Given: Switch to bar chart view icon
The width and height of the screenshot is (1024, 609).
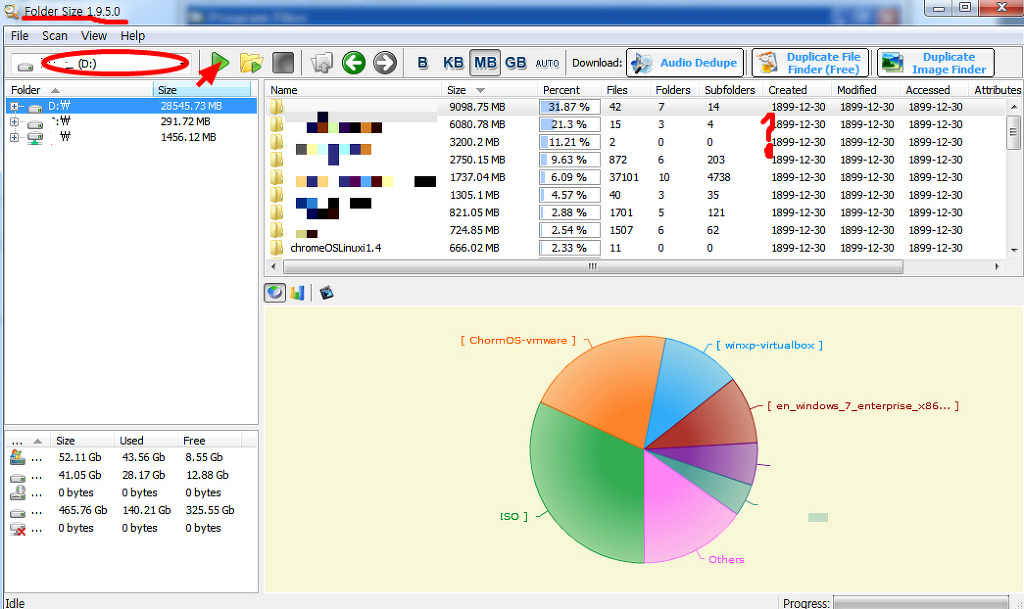Looking at the screenshot, I should (297, 292).
